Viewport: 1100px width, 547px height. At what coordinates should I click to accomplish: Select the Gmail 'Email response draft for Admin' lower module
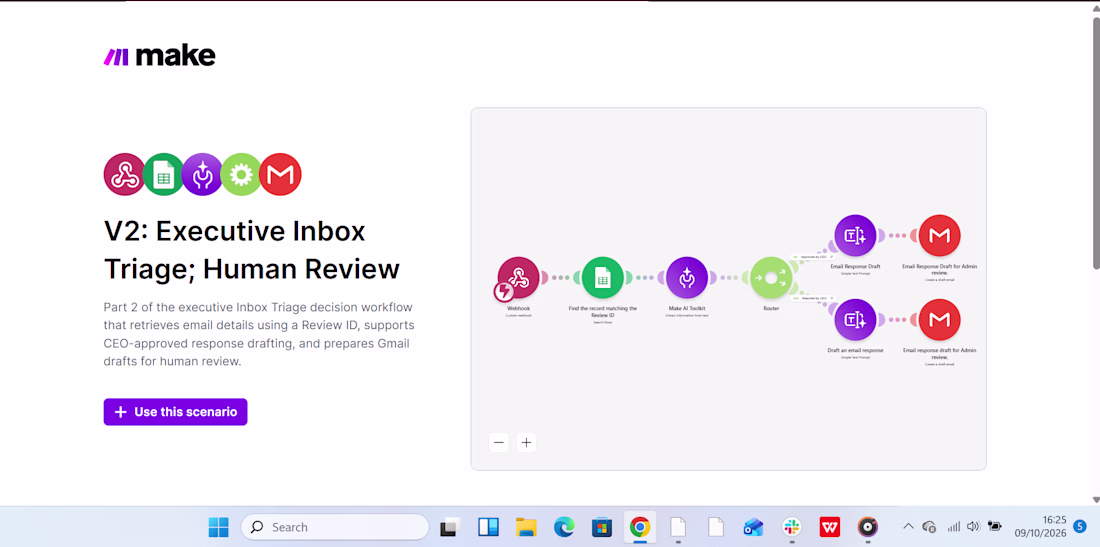pyautogui.click(x=939, y=320)
